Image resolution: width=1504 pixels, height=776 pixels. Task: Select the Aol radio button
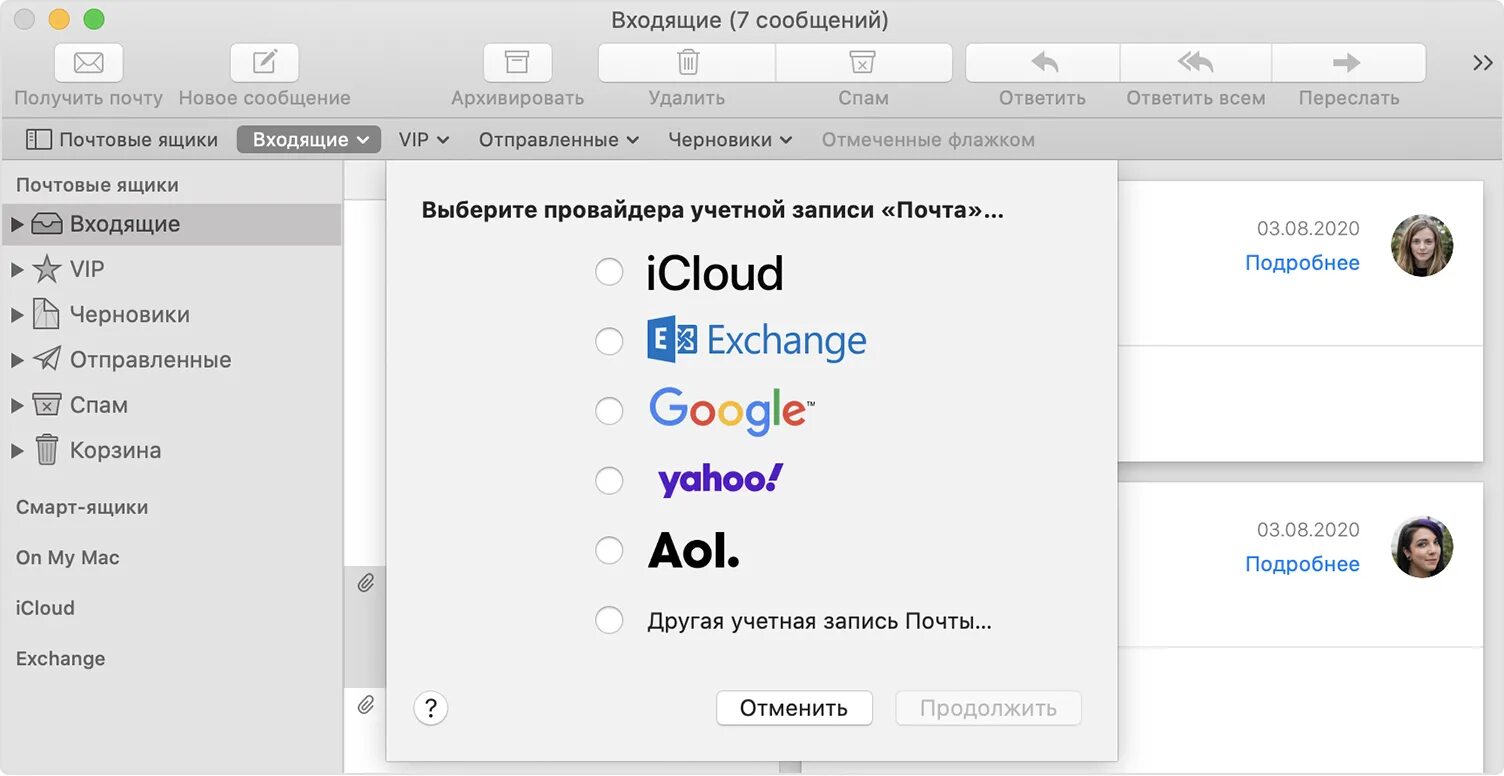(609, 550)
